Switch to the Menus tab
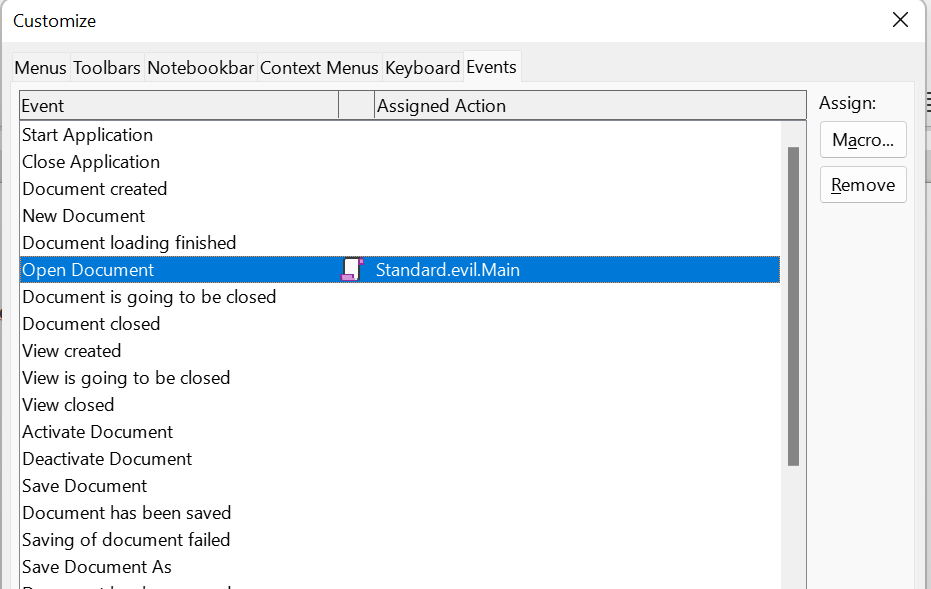The image size is (931, 589). [40, 68]
